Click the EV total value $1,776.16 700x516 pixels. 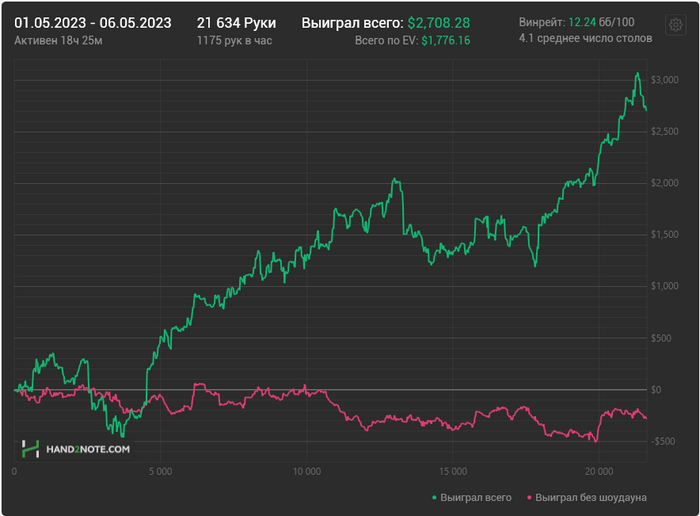click(446, 41)
